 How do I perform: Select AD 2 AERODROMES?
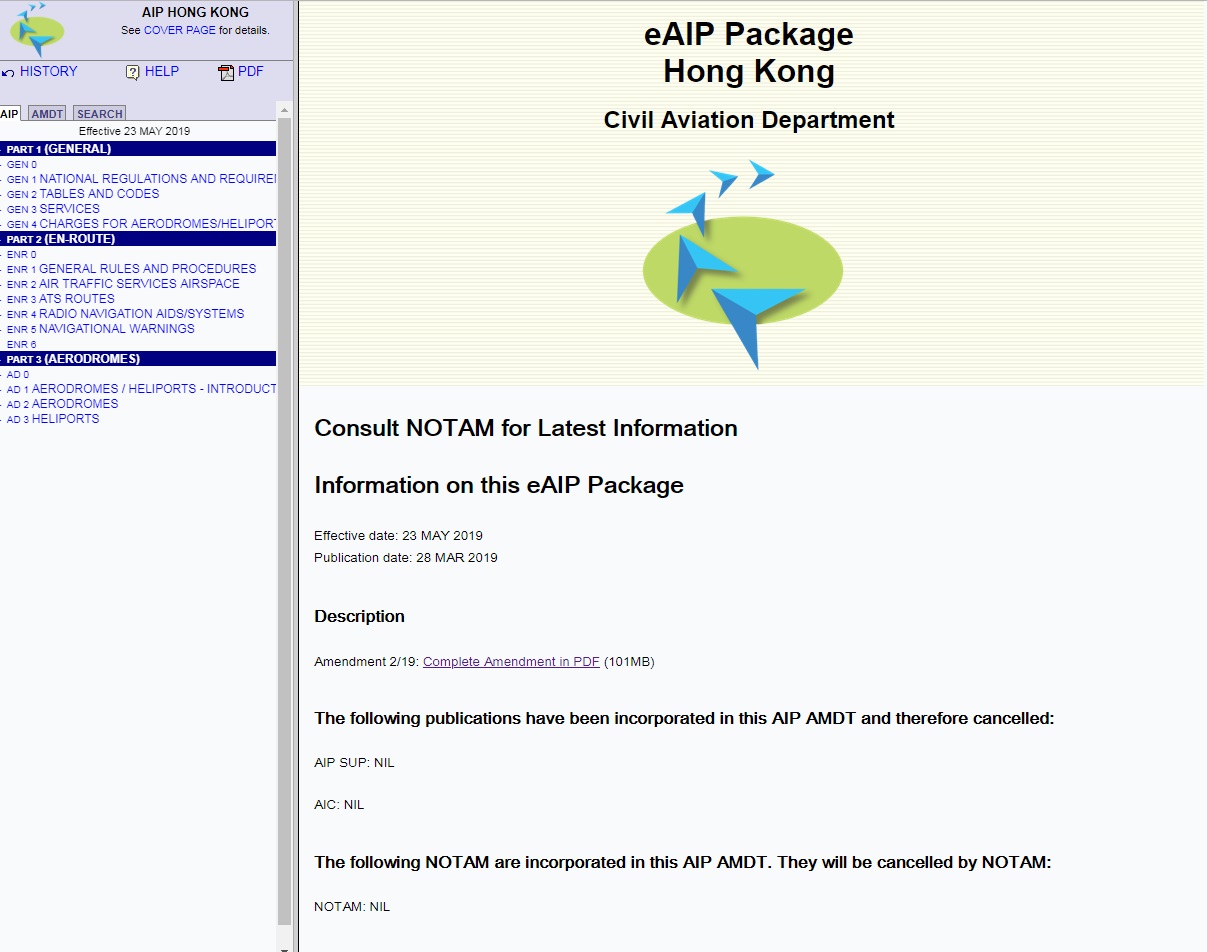(62, 403)
